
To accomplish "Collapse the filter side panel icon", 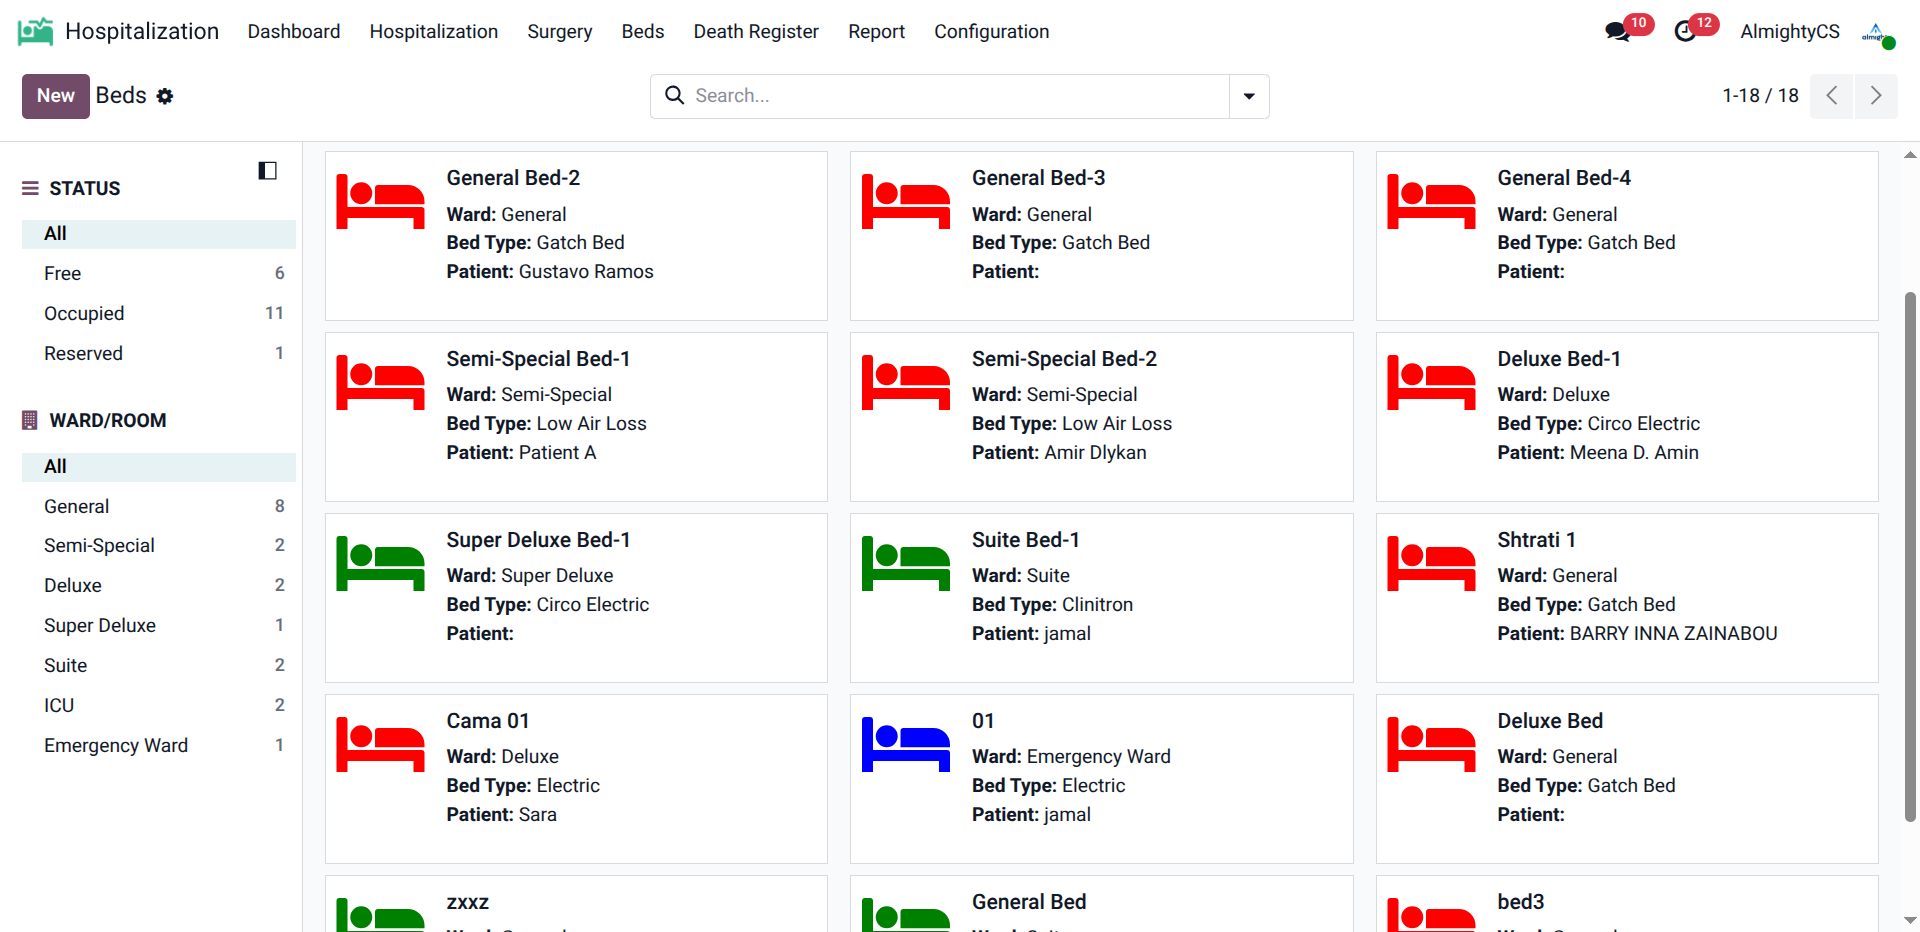I will pyautogui.click(x=267, y=171).
